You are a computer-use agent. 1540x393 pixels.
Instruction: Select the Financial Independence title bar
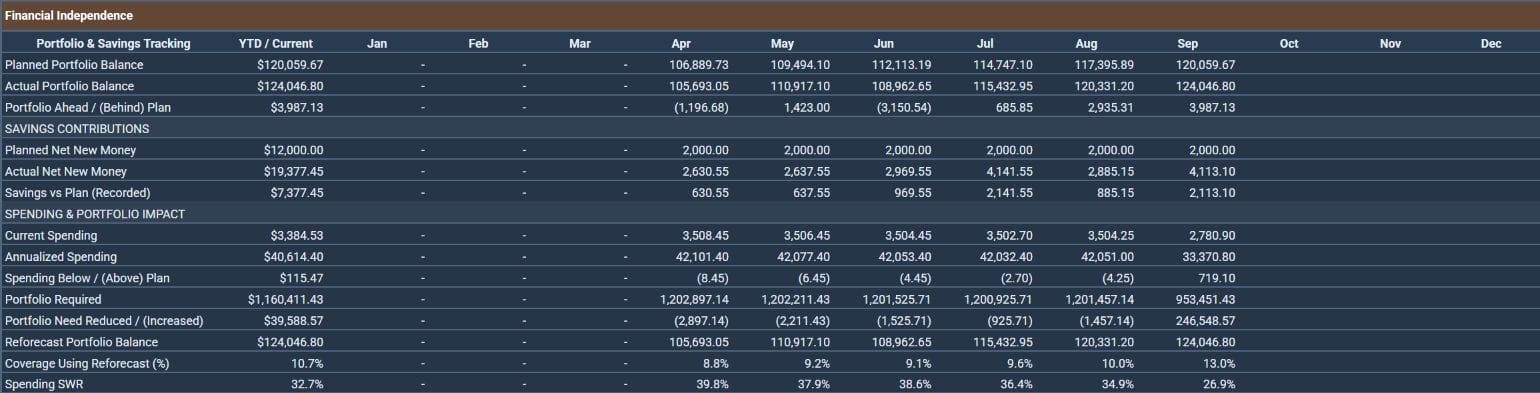click(x=770, y=16)
